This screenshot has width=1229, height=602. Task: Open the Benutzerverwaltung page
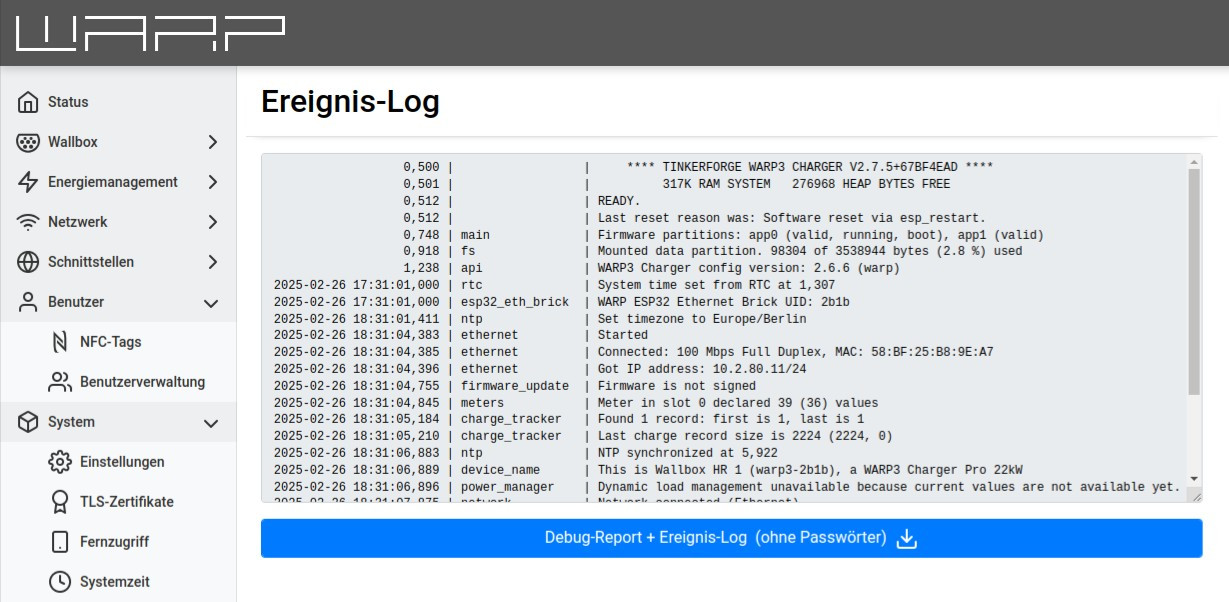(x=142, y=382)
